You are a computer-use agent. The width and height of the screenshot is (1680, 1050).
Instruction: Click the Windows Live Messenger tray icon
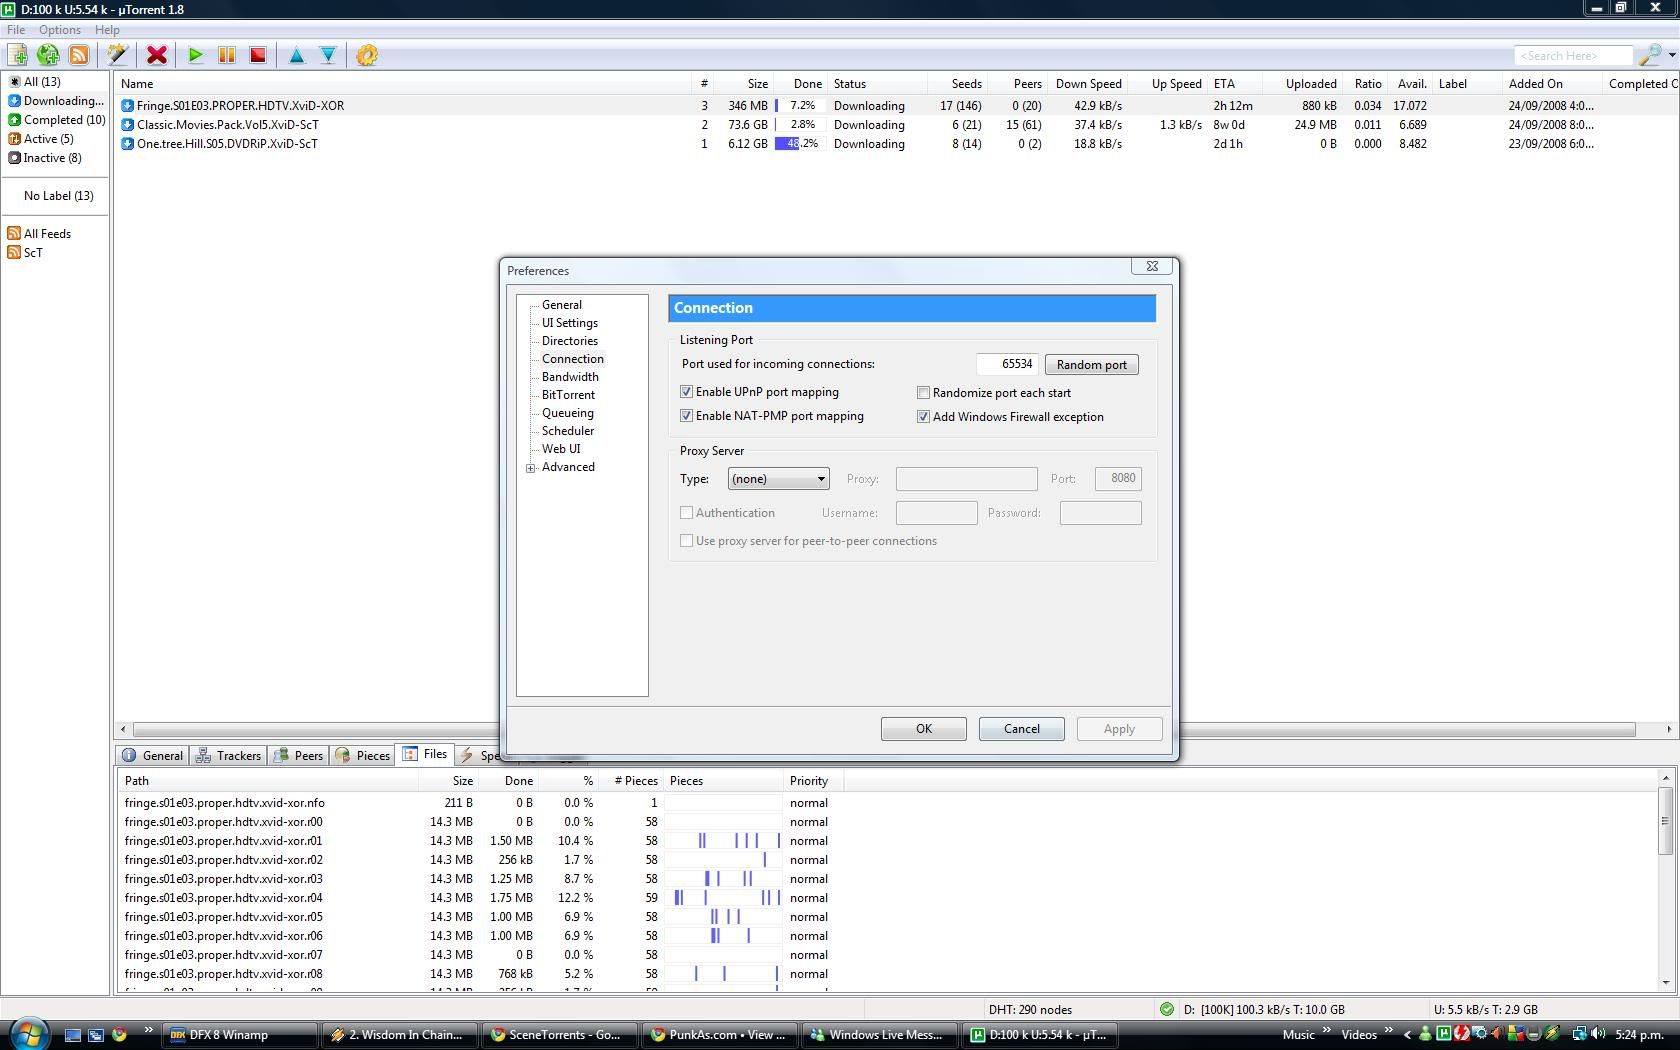tap(1425, 1034)
